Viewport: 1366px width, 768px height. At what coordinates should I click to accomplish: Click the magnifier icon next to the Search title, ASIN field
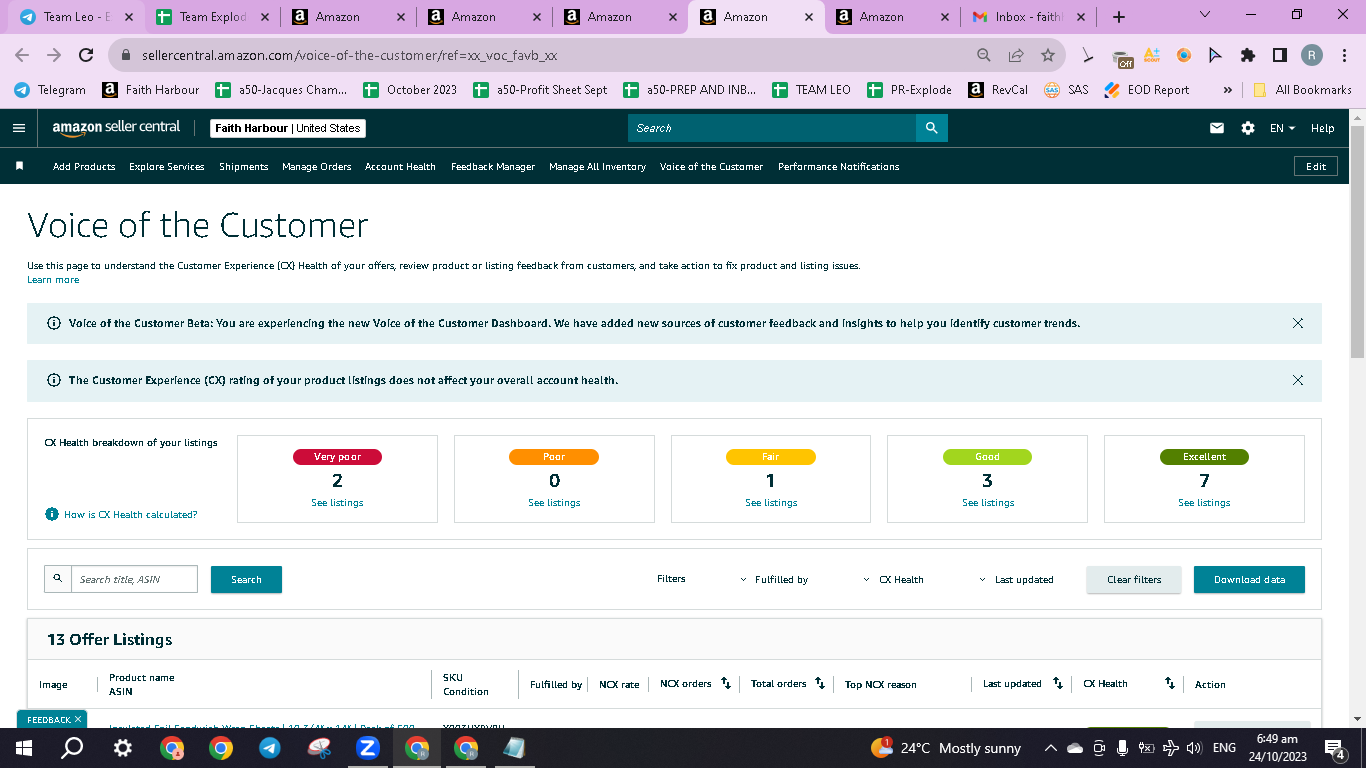(x=58, y=579)
